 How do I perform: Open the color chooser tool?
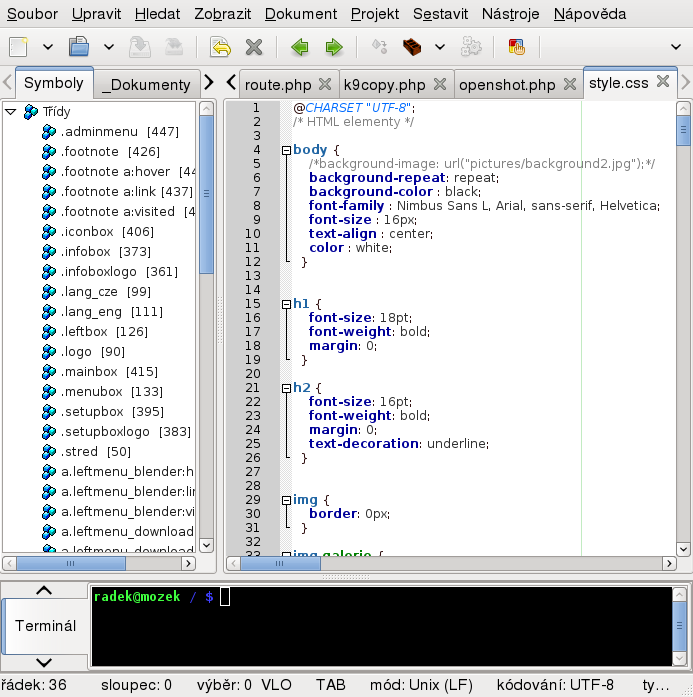(x=516, y=47)
